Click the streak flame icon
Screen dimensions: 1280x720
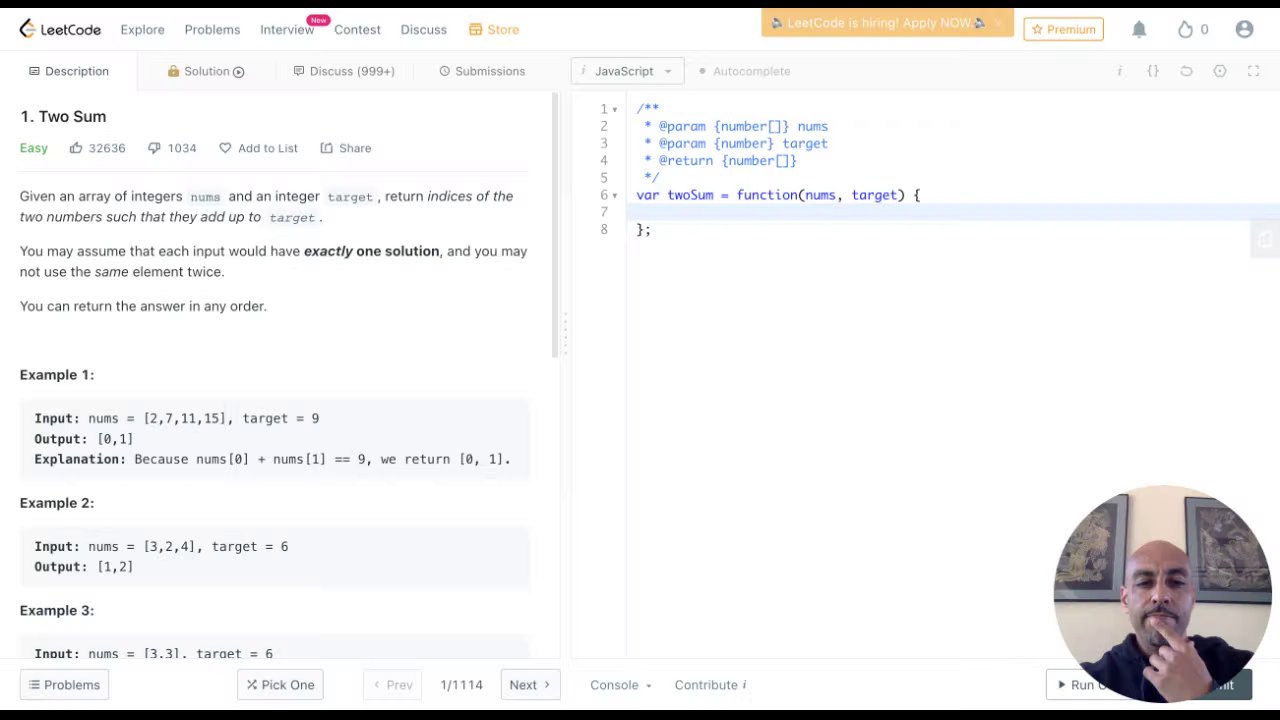pos(1185,30)
